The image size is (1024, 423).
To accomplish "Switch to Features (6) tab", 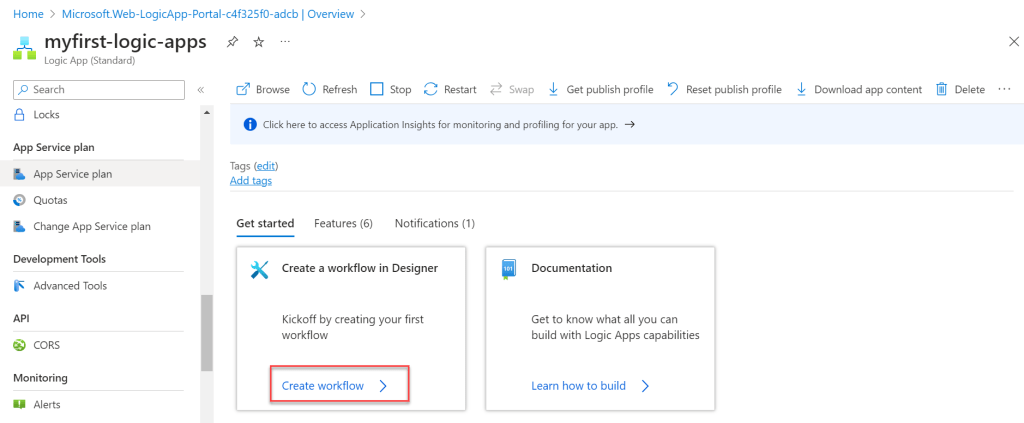I will 344,223.
